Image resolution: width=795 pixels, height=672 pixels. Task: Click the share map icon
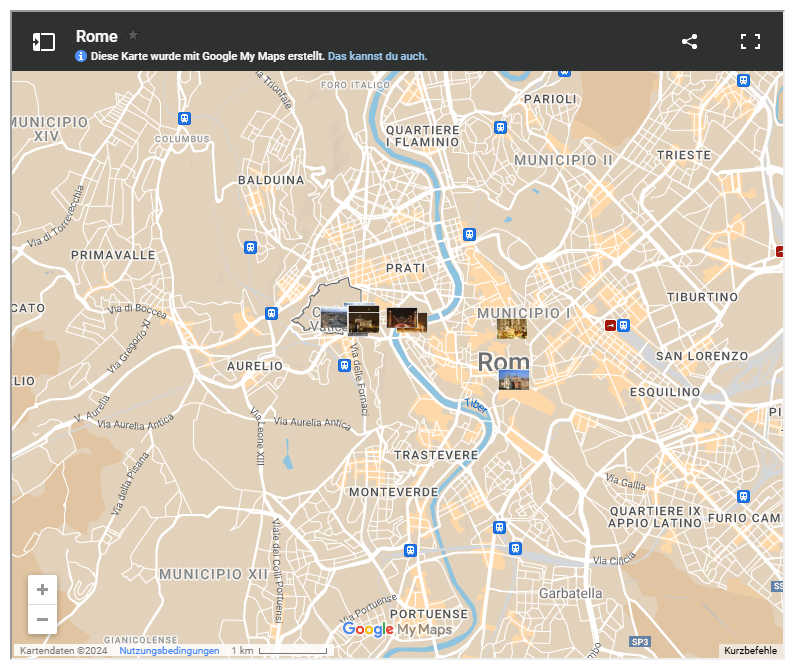click(689, 41)
